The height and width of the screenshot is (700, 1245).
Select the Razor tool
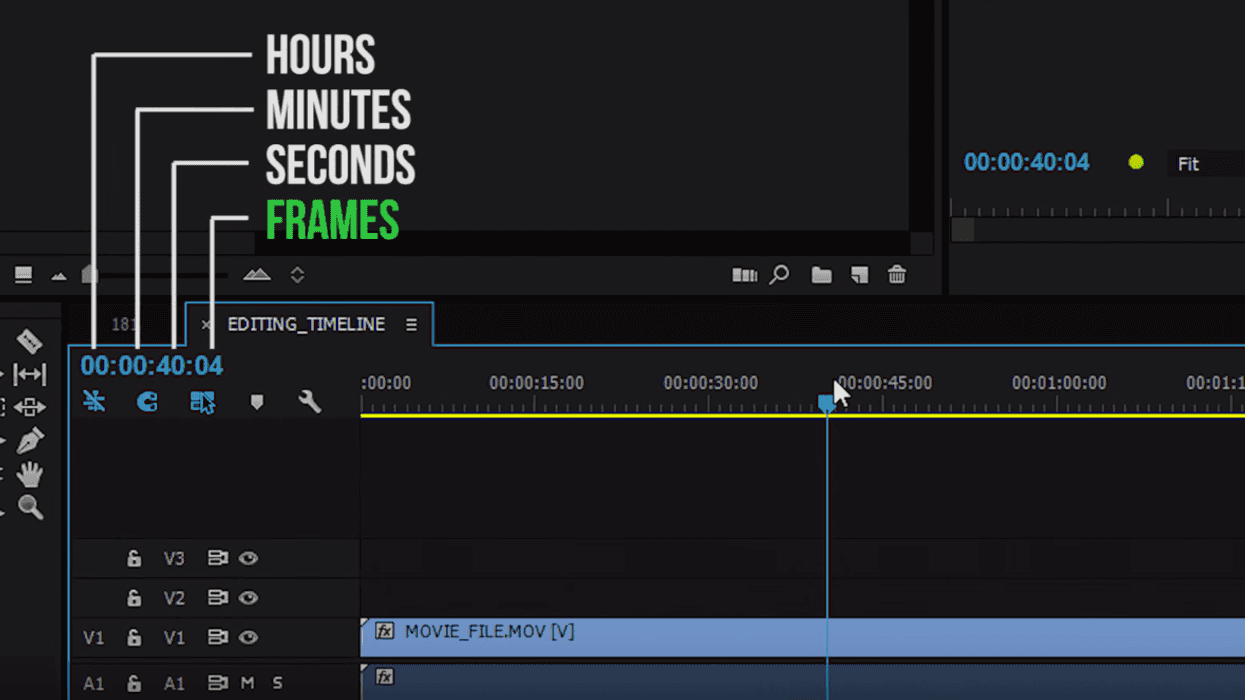point(29,341)
